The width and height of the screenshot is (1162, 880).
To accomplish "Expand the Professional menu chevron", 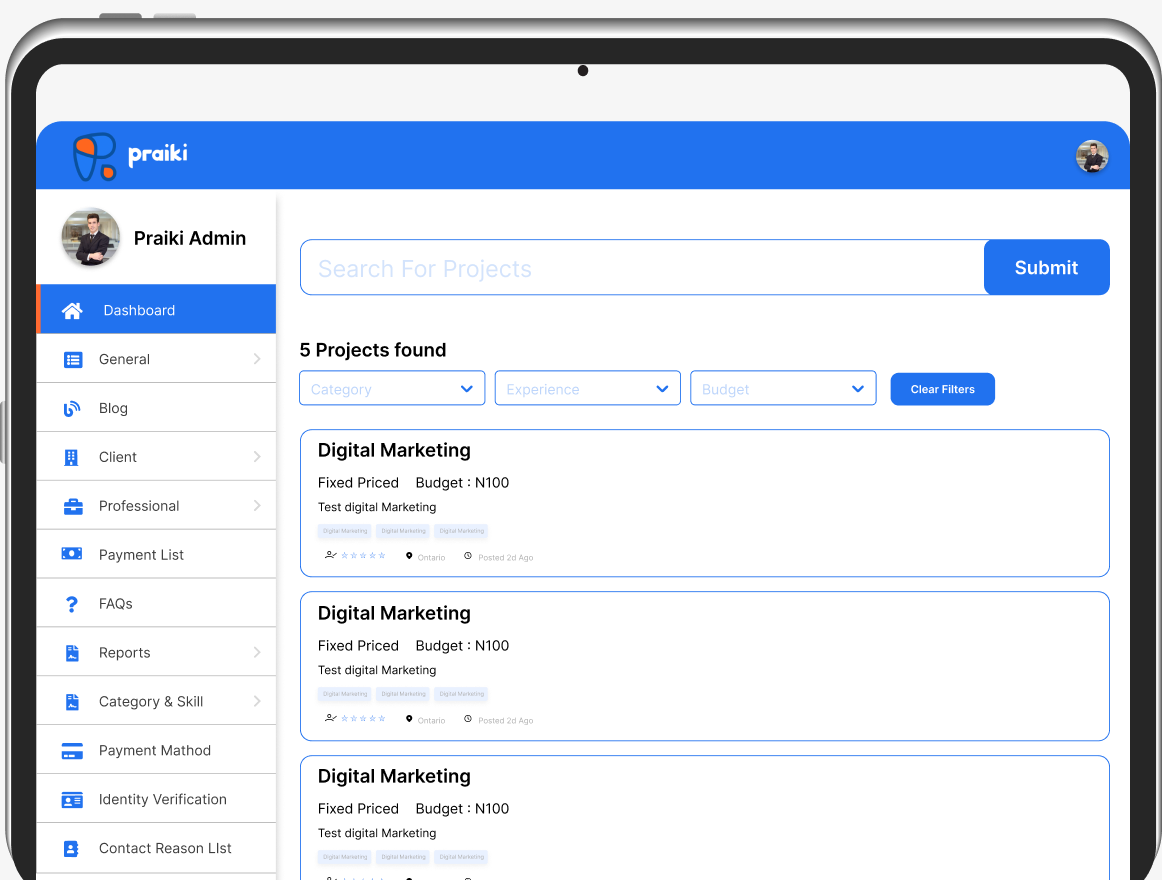I will click(x=257, y=506).
